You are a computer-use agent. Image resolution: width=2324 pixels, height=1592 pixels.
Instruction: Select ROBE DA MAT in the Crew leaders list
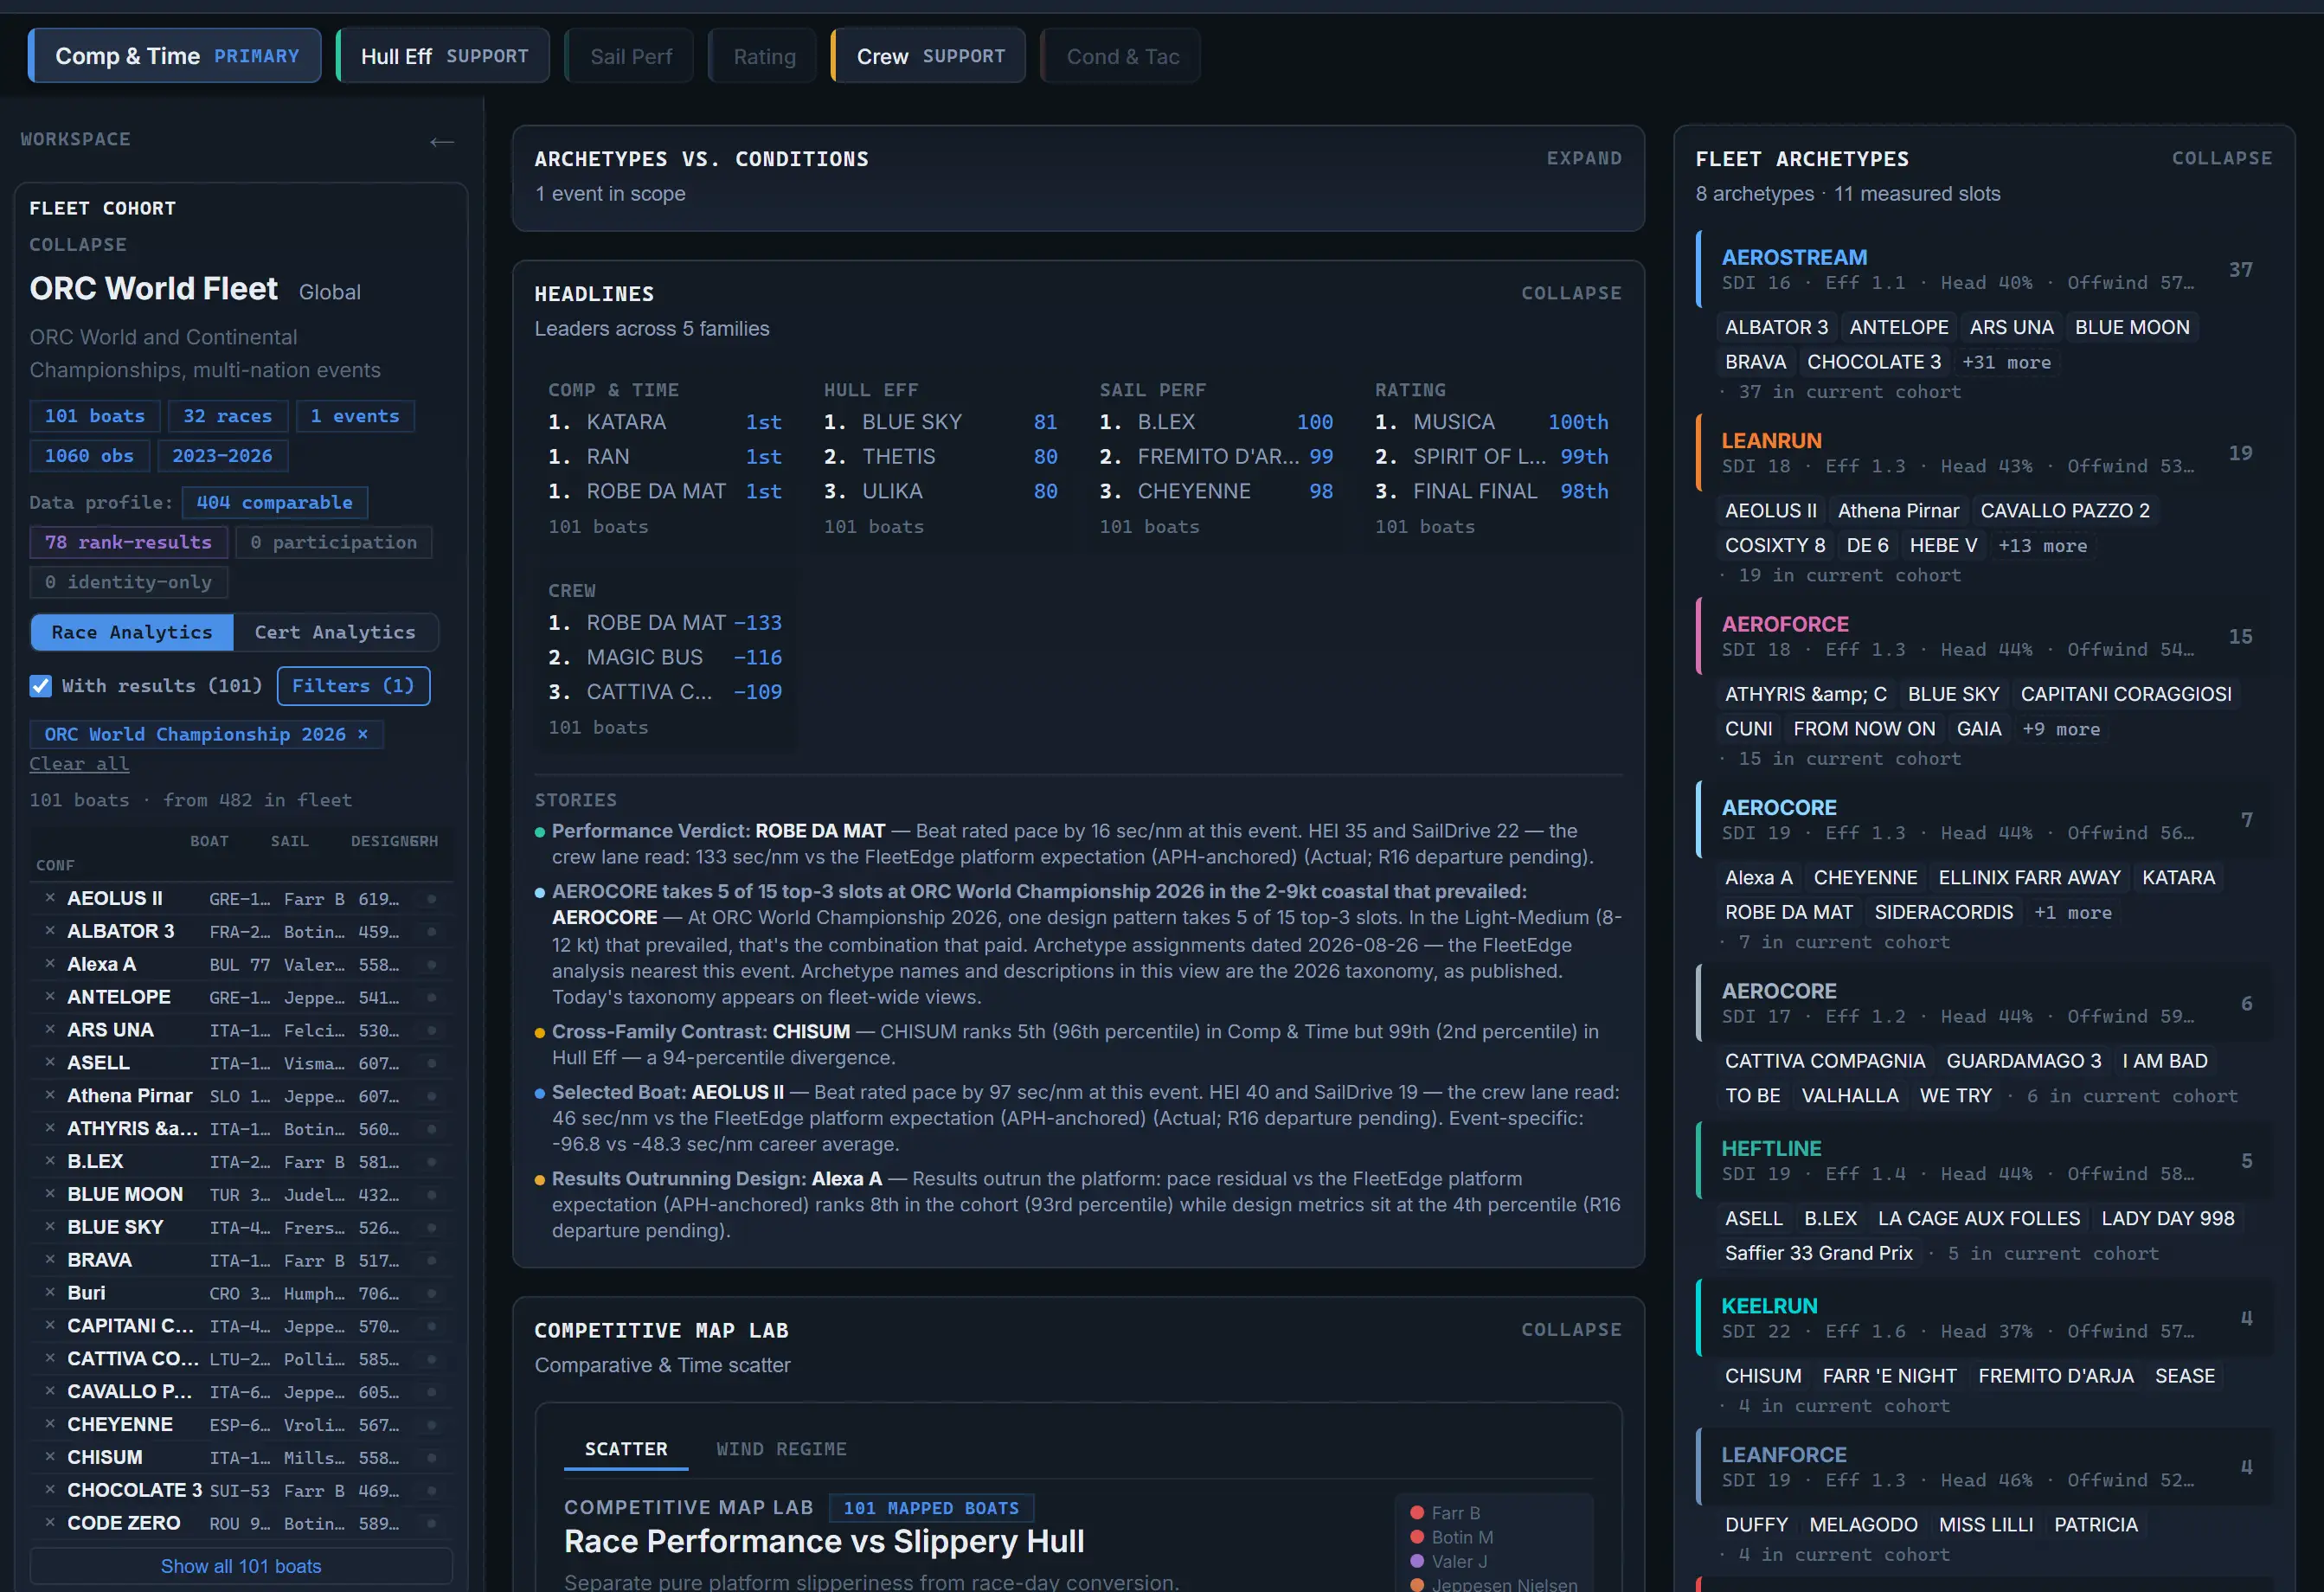[656, 622]
